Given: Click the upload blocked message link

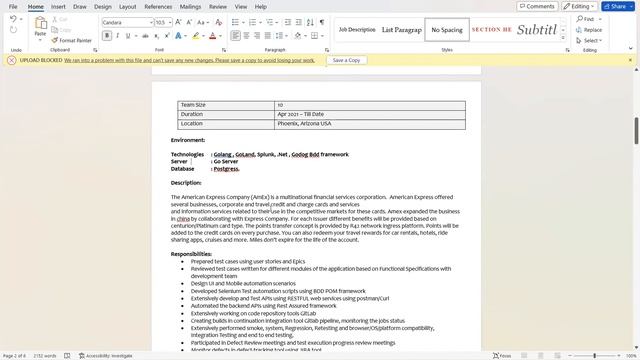Looking at the screenshot, I should [x=189, y=60].
